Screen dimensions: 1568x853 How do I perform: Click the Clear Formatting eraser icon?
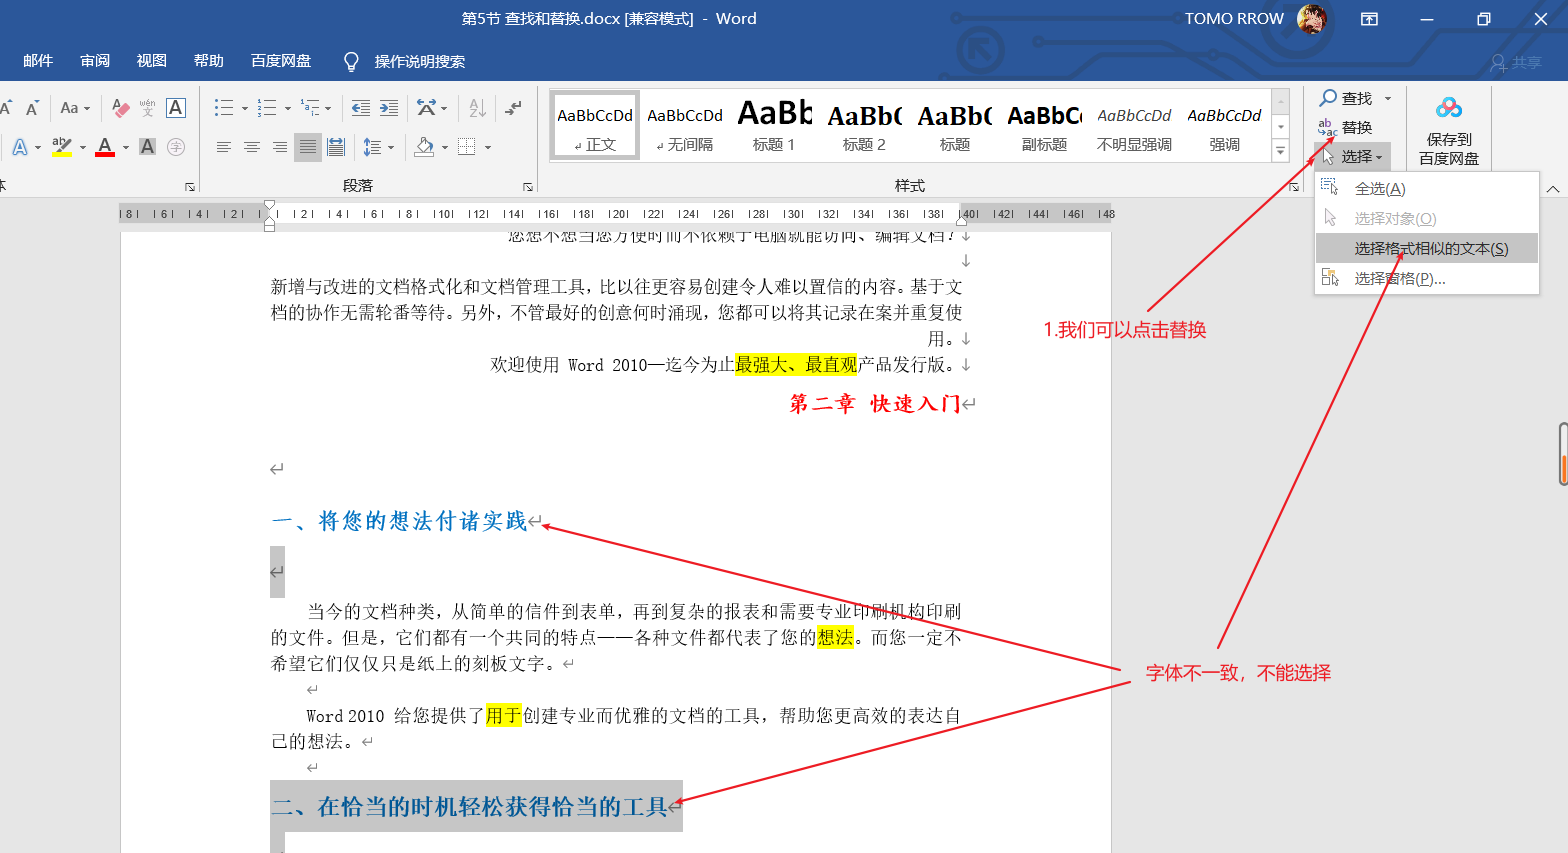point(120,108)
